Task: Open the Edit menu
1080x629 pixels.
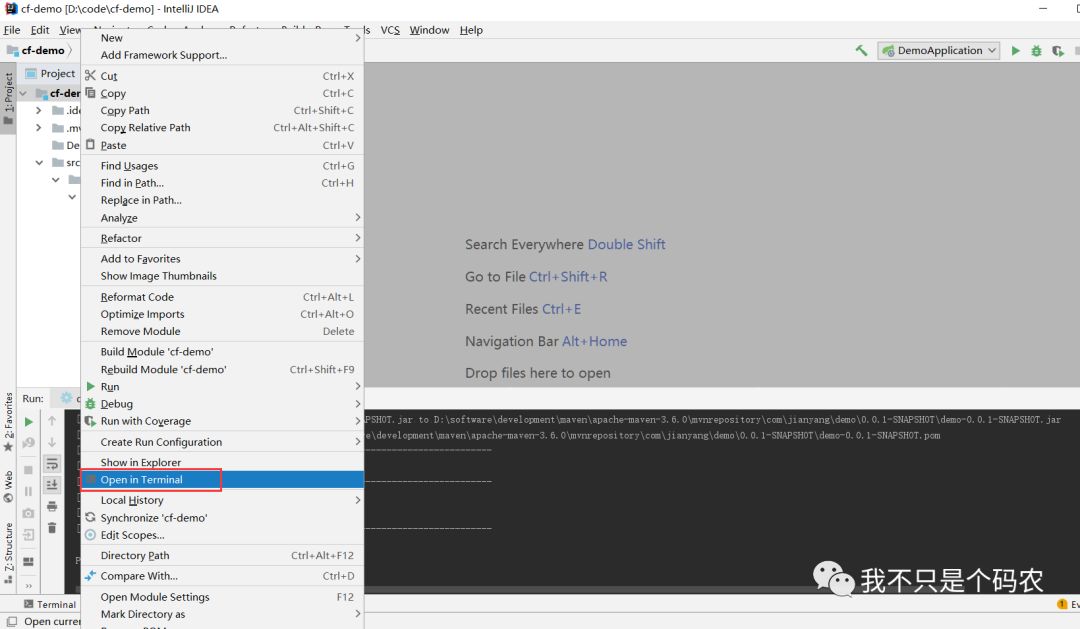Action: pos(40,30)
